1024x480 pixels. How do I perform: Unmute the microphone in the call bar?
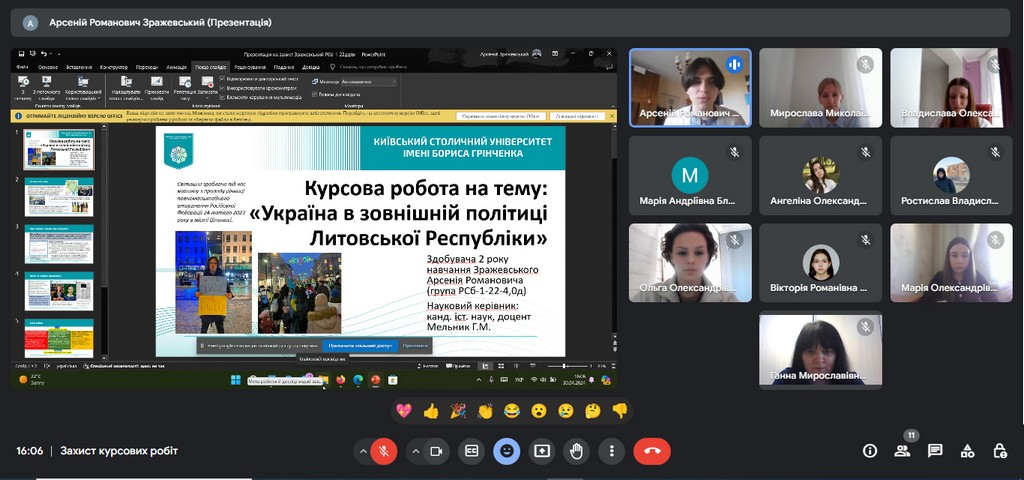pos(383,451)
